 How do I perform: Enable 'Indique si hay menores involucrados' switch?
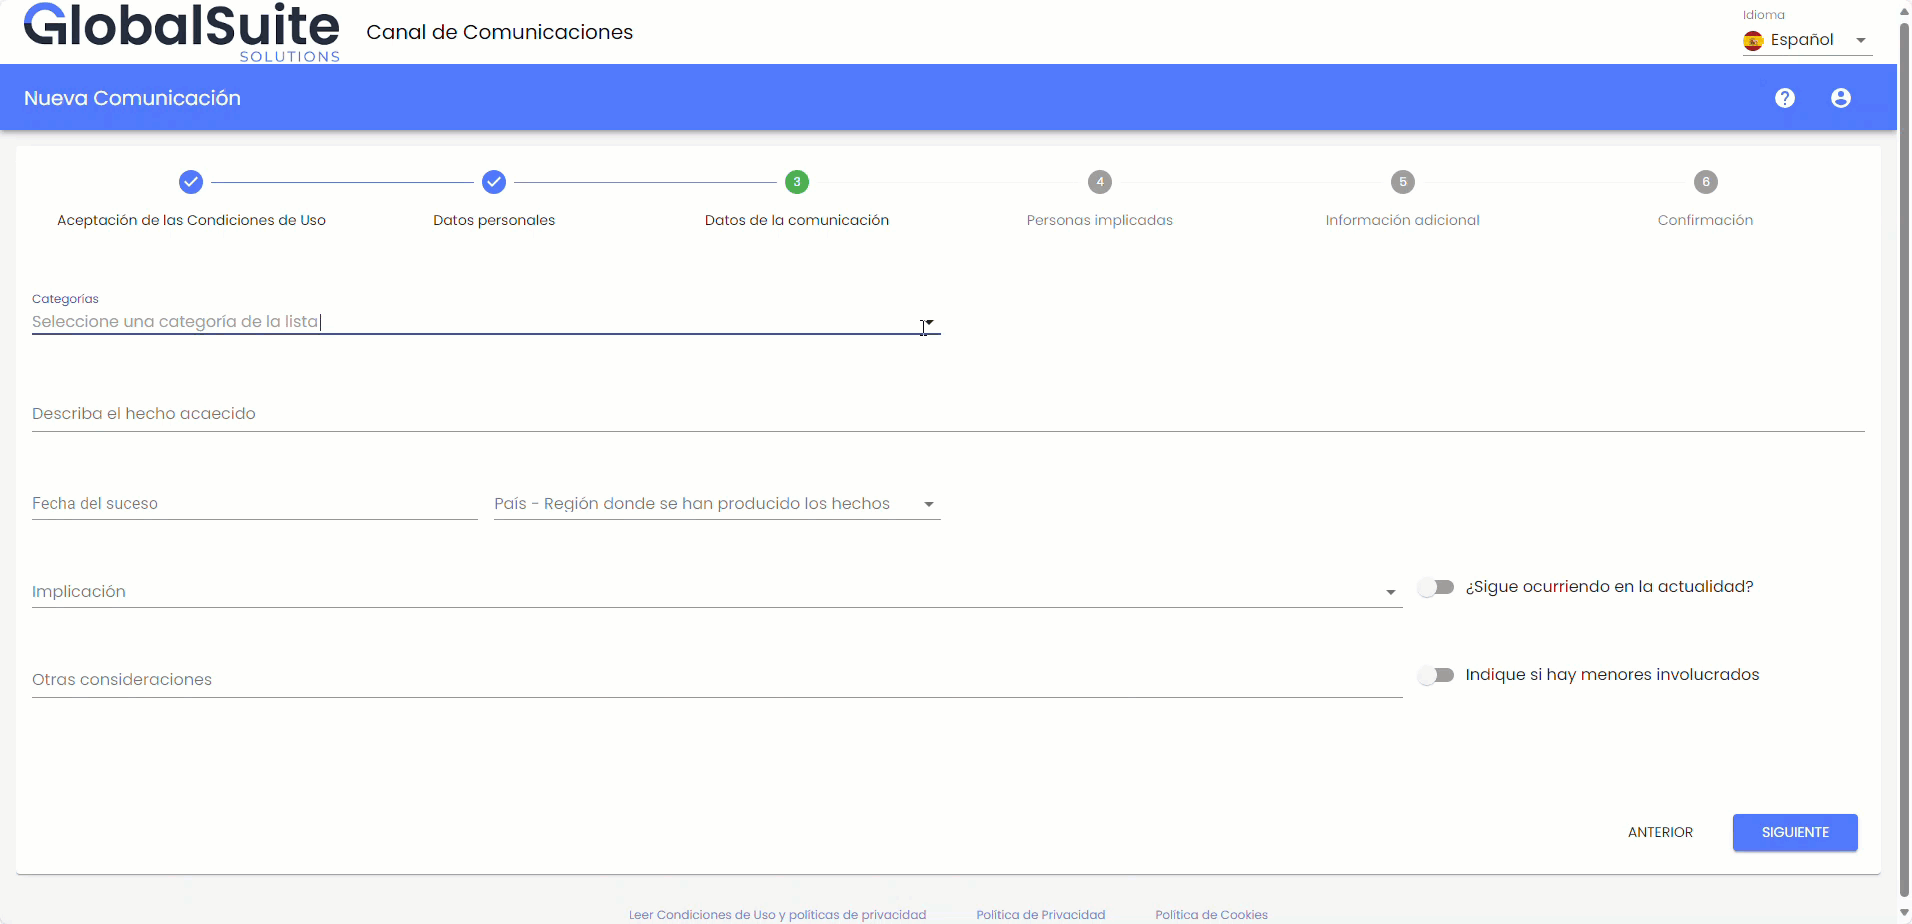[1436, 675]
